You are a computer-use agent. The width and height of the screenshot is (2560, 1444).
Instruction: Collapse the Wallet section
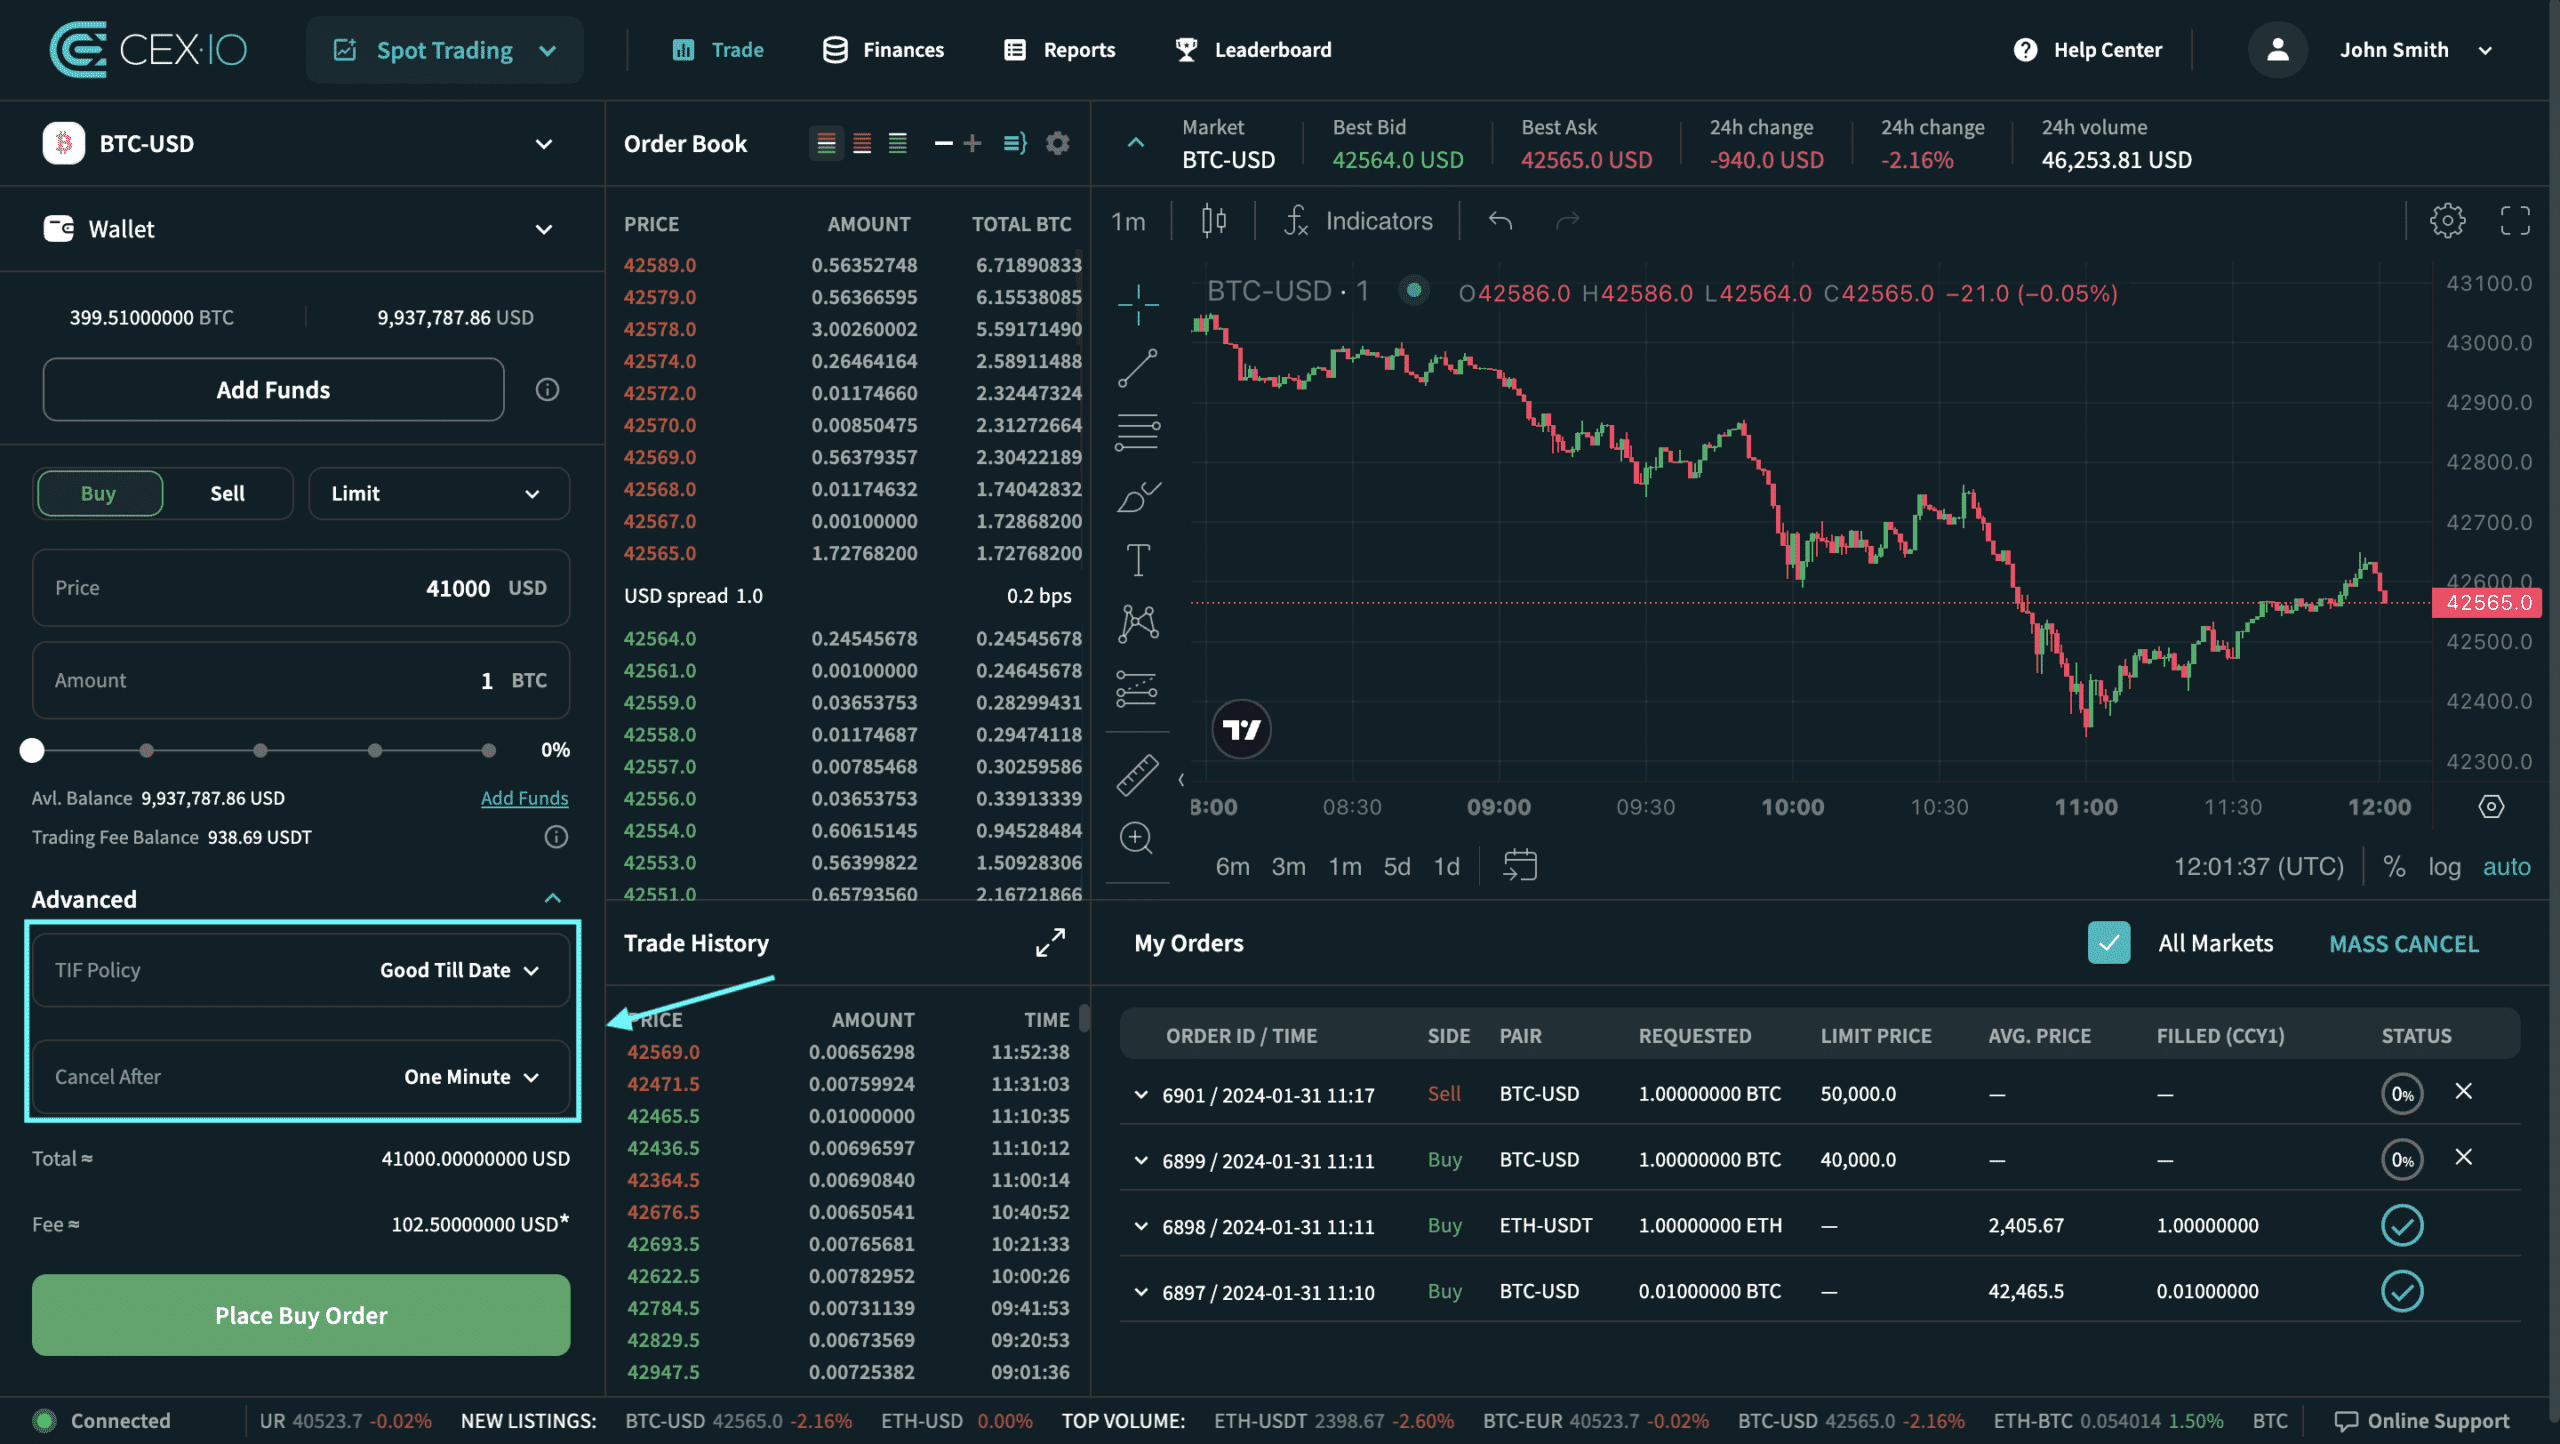point(543,229)
